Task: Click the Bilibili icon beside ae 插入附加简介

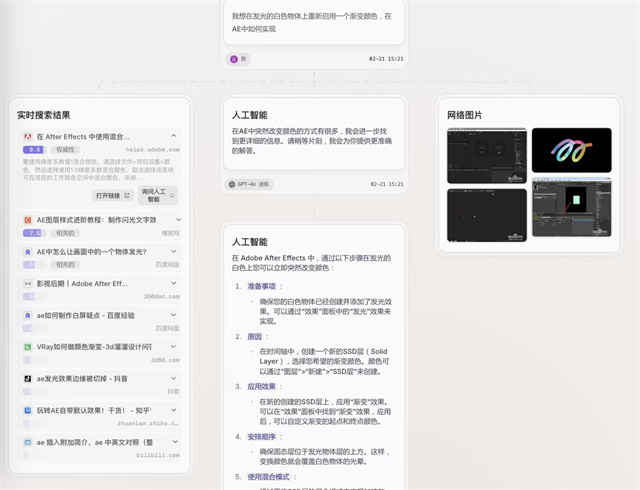Action: coord(28,442)
